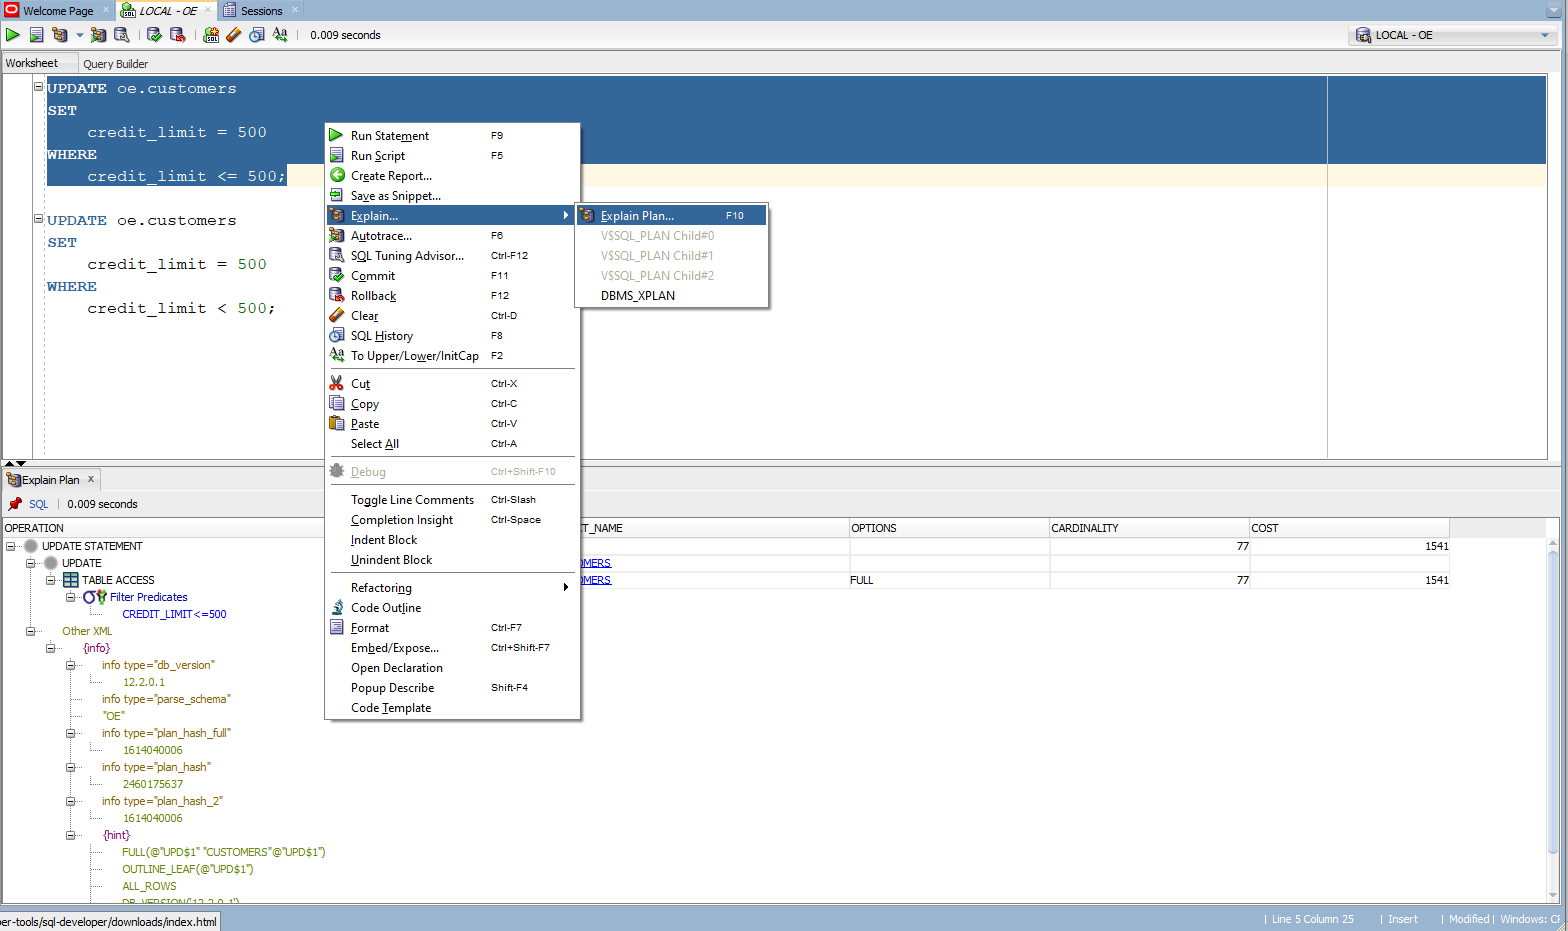
Task: Select Code Outline menu entry
Action: tap(453, 608)
